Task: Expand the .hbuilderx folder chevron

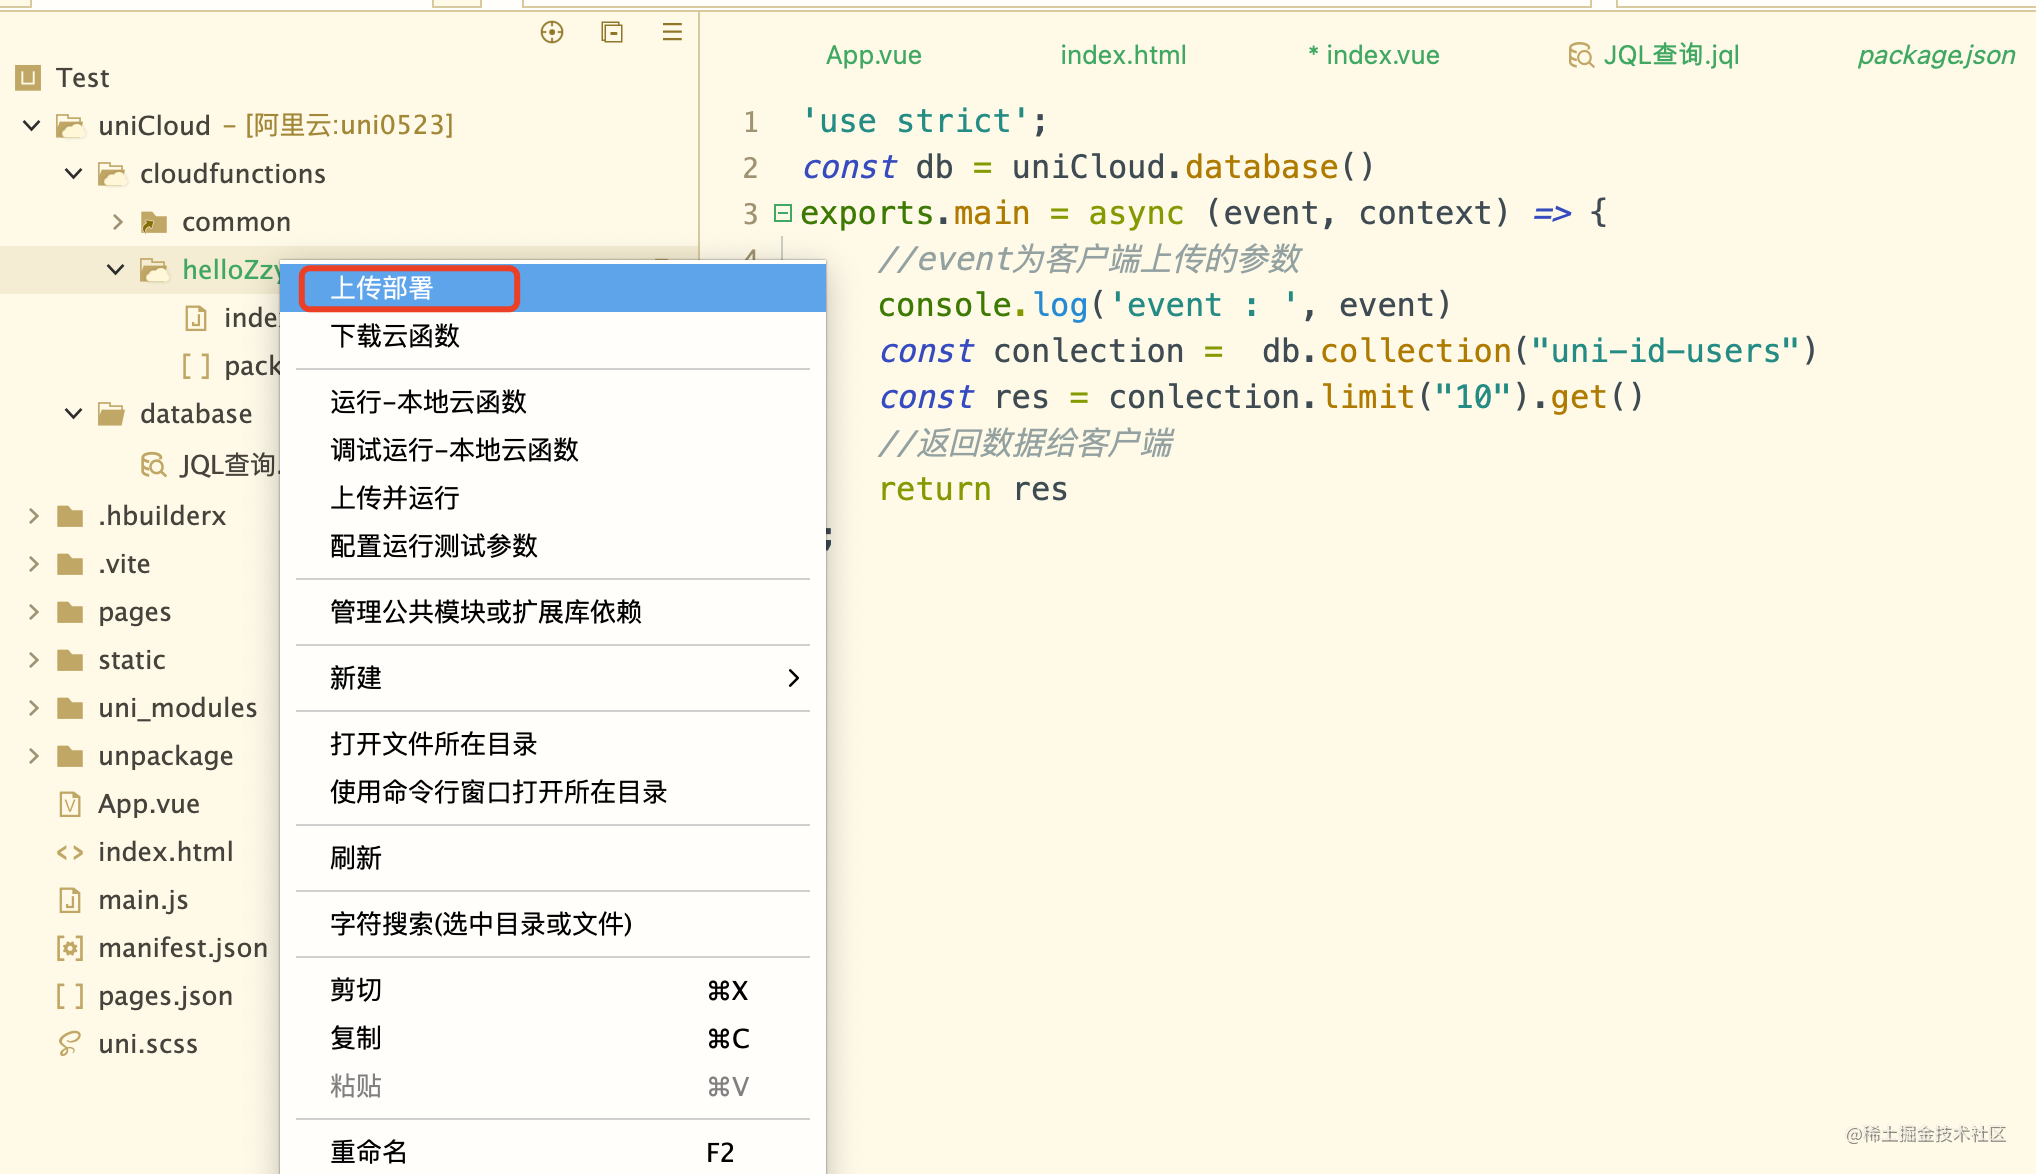Action: coord(34,516)
